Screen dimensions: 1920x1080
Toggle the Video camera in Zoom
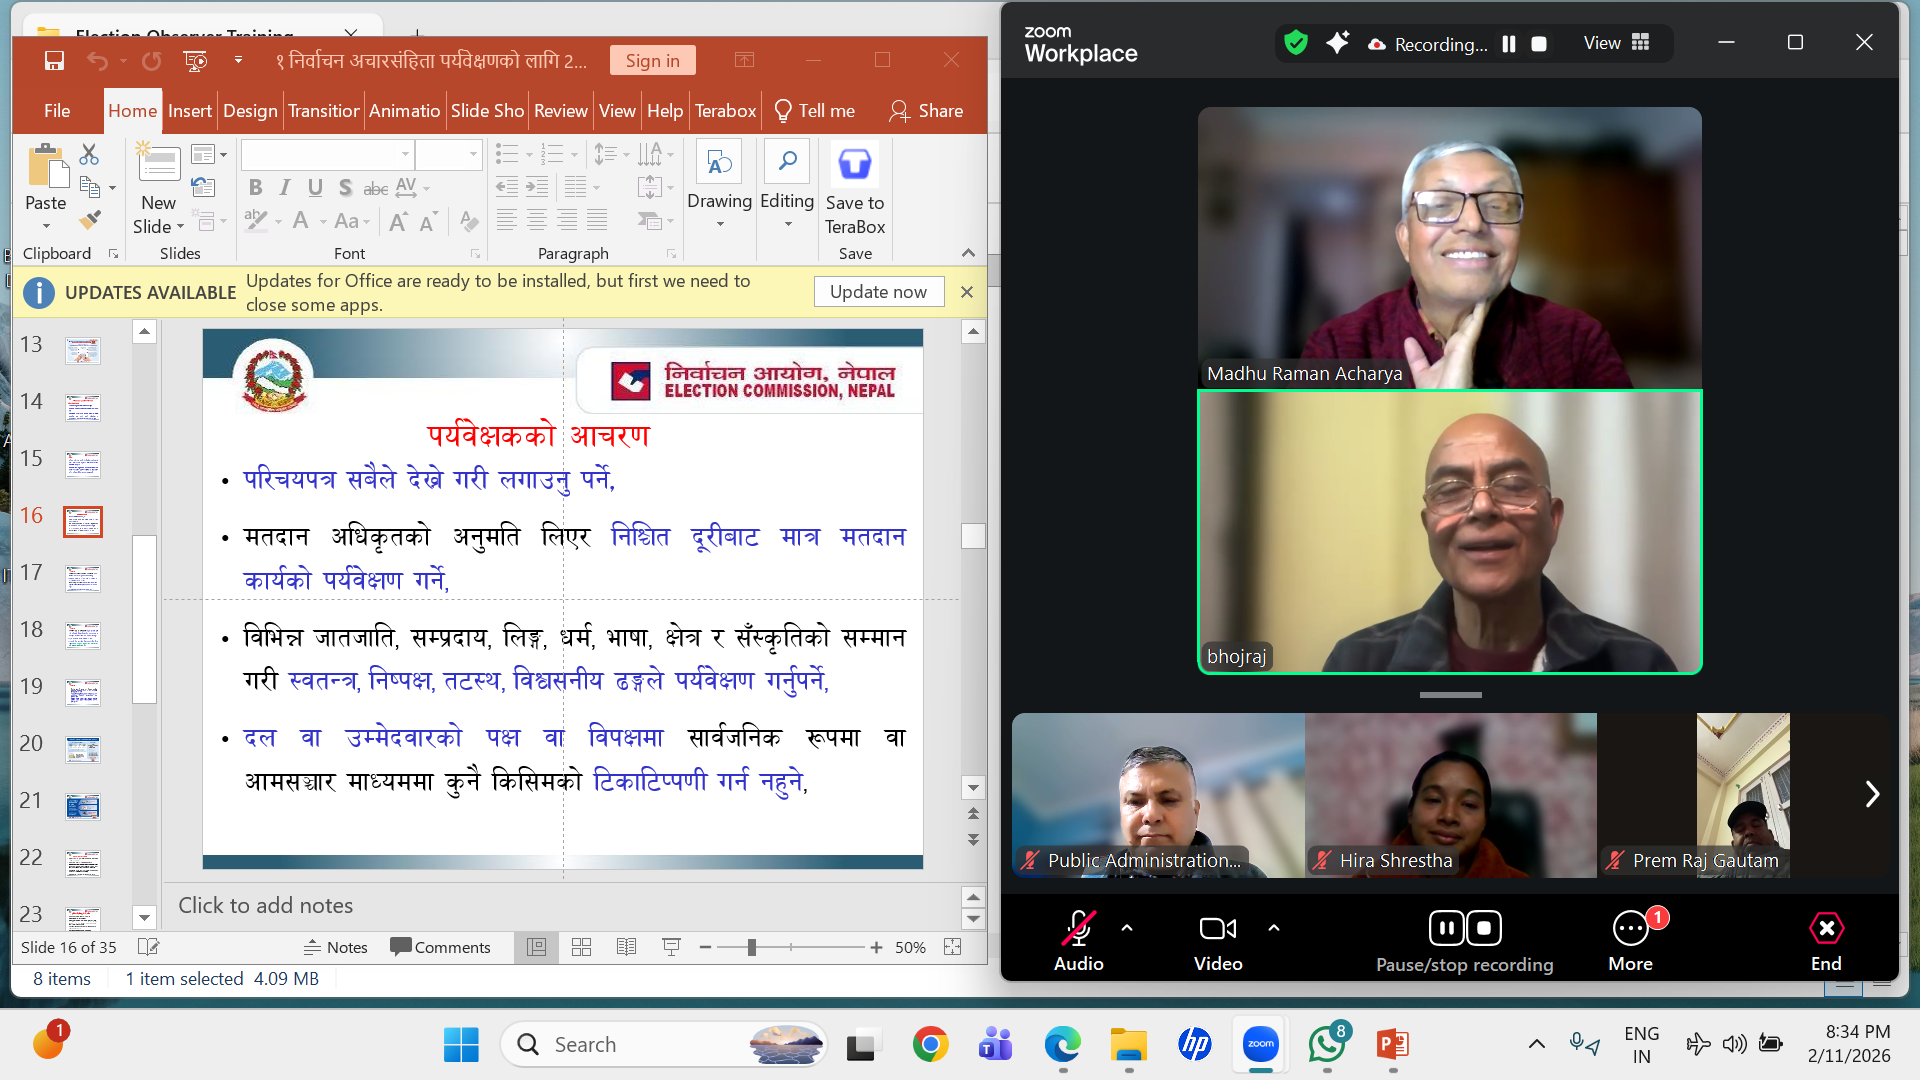(1217, 929)
